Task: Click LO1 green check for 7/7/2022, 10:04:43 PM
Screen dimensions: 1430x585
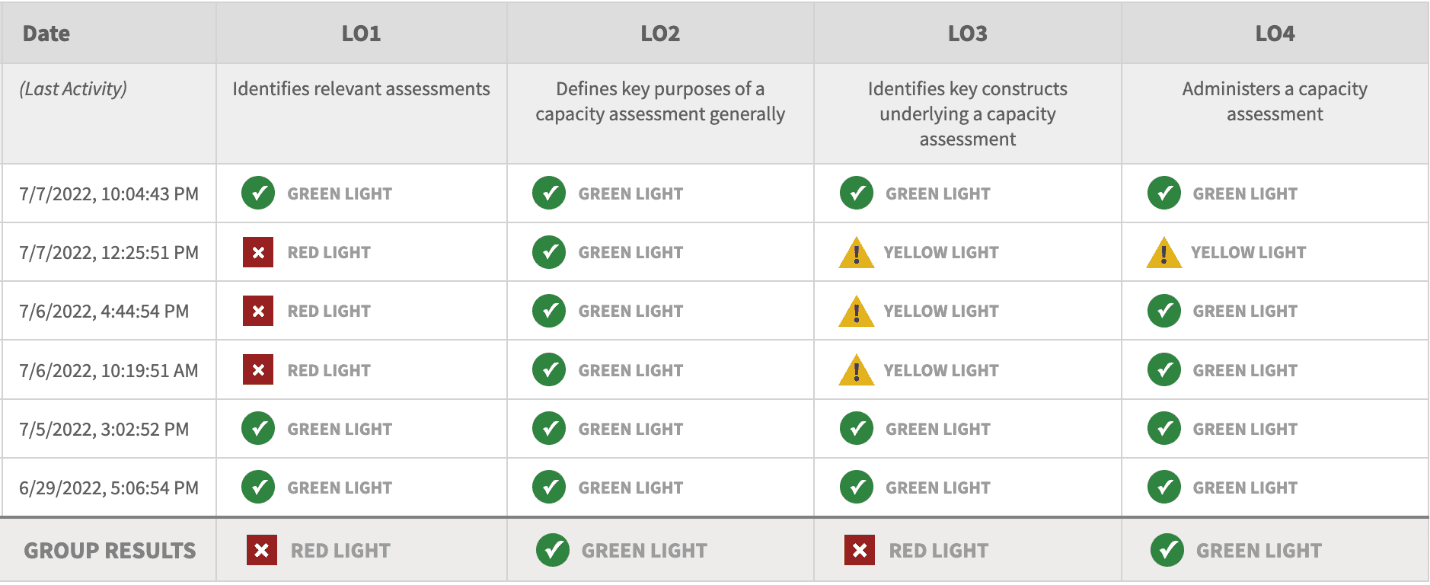Action: [258, 194]
